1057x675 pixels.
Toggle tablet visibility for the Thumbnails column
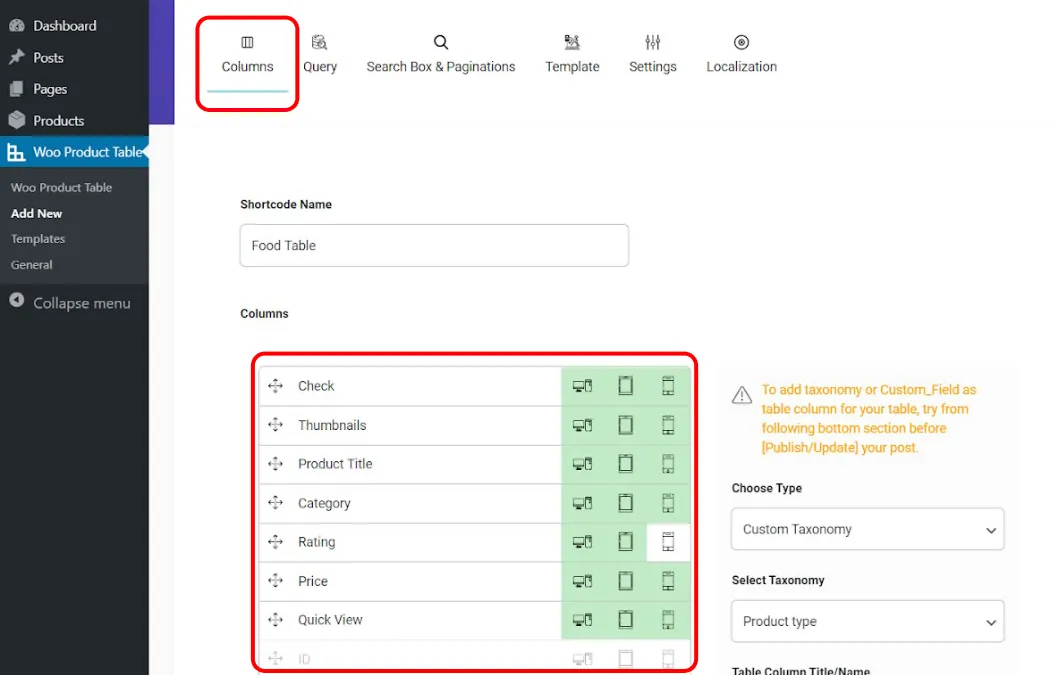click(x=626, y=424)
